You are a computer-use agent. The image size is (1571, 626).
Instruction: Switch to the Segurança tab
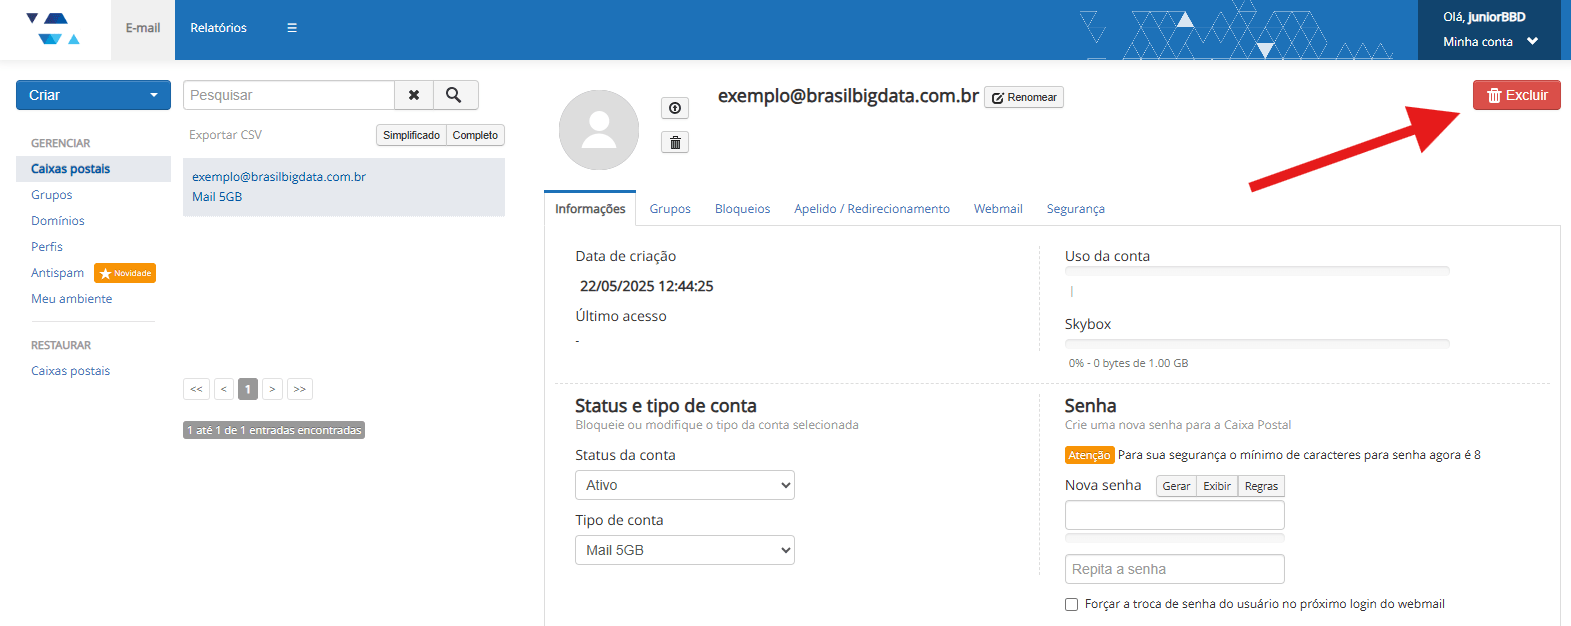tap(1075, 209)
